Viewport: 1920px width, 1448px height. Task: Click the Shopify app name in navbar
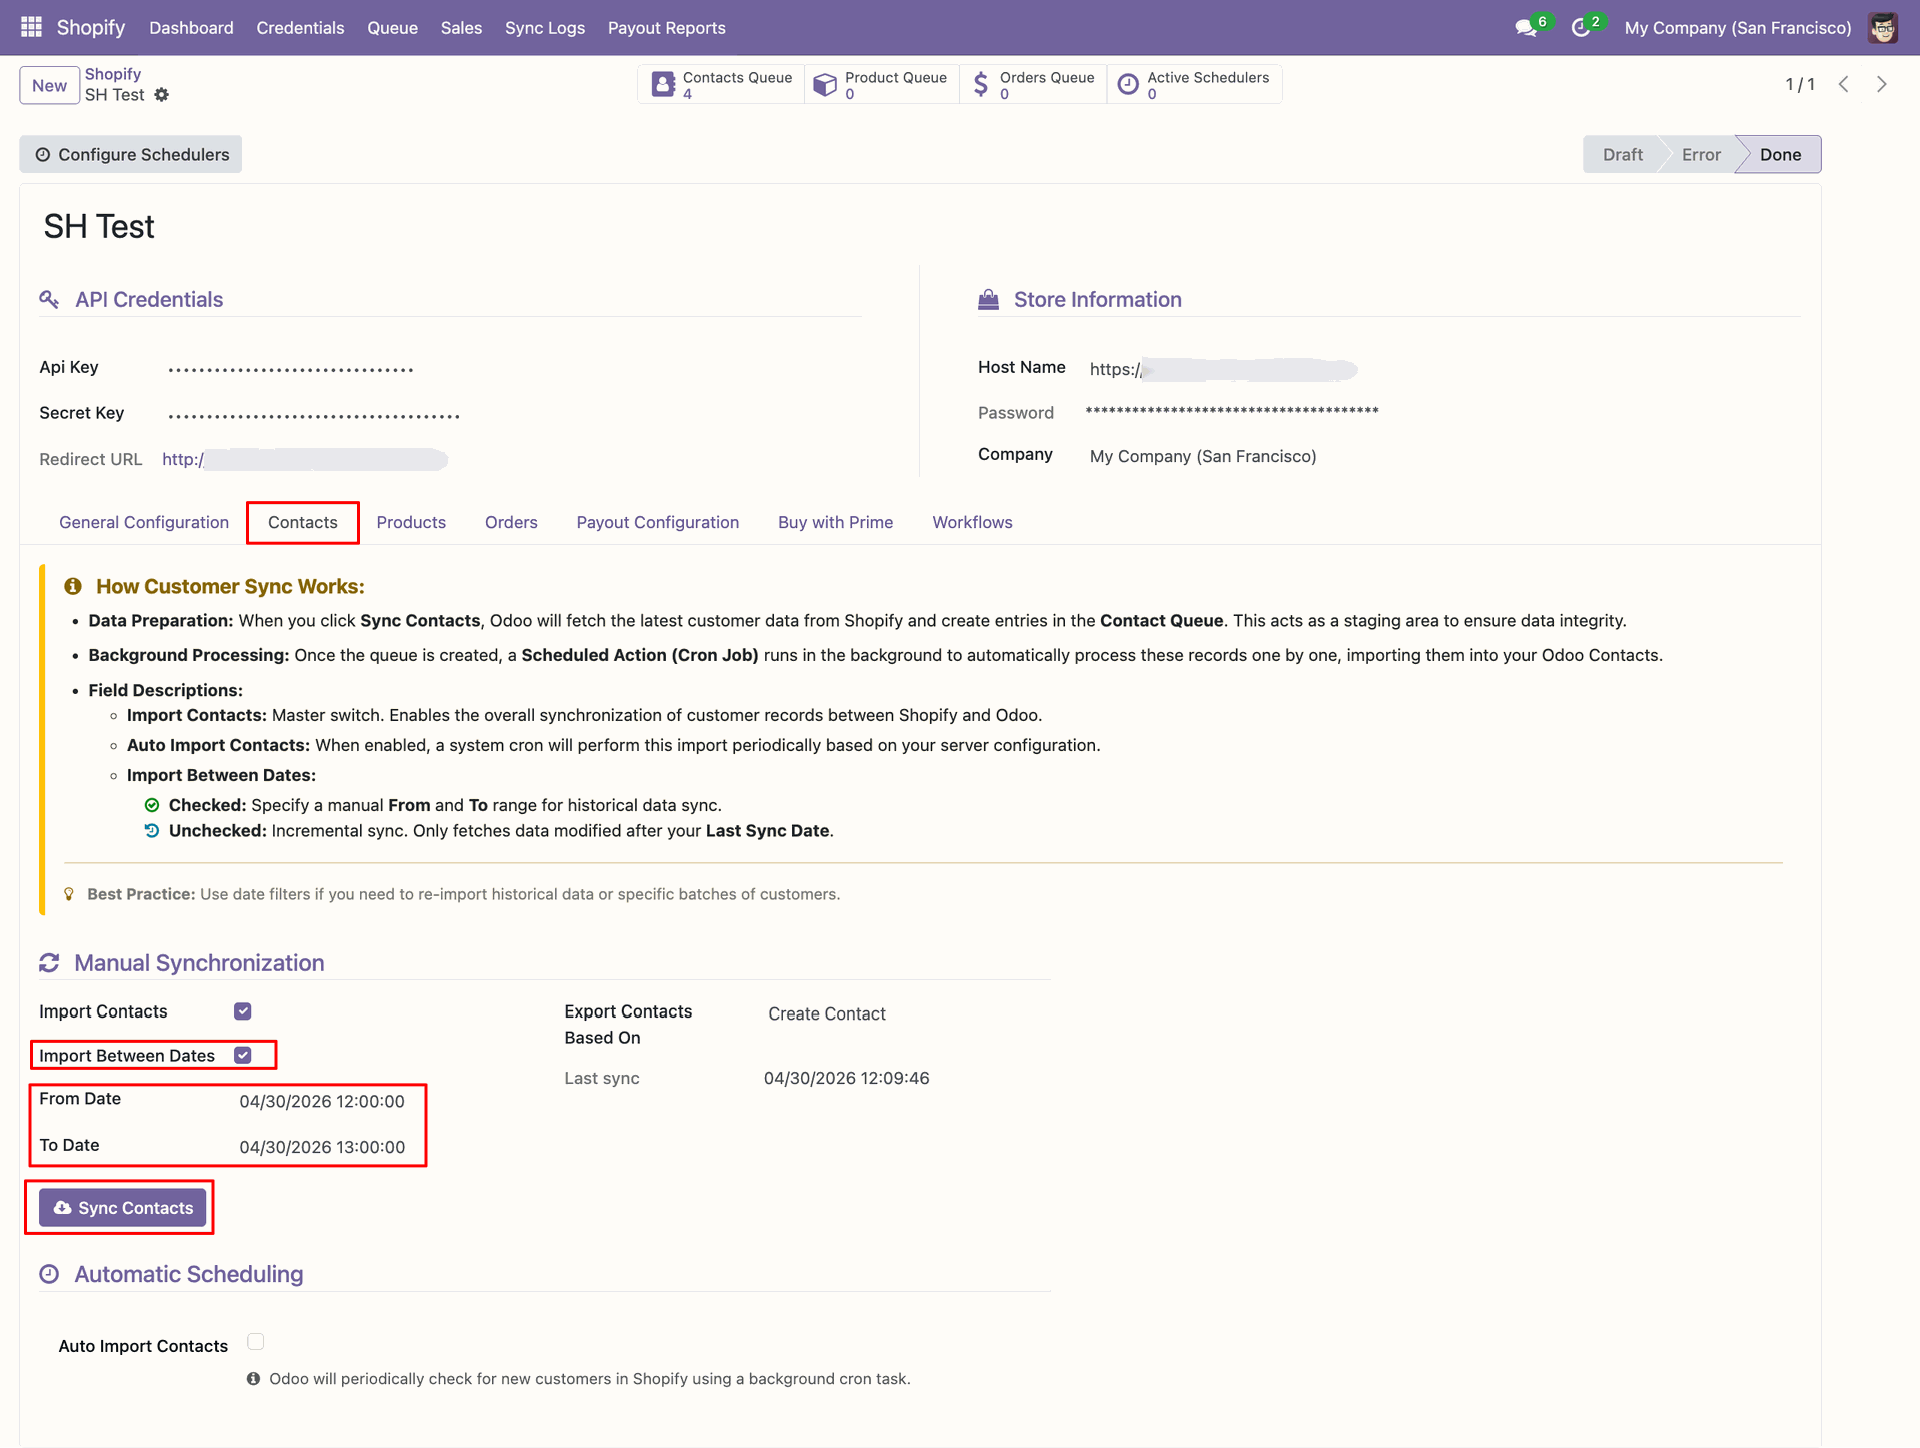pyautogui.click(x=91, y=27)
